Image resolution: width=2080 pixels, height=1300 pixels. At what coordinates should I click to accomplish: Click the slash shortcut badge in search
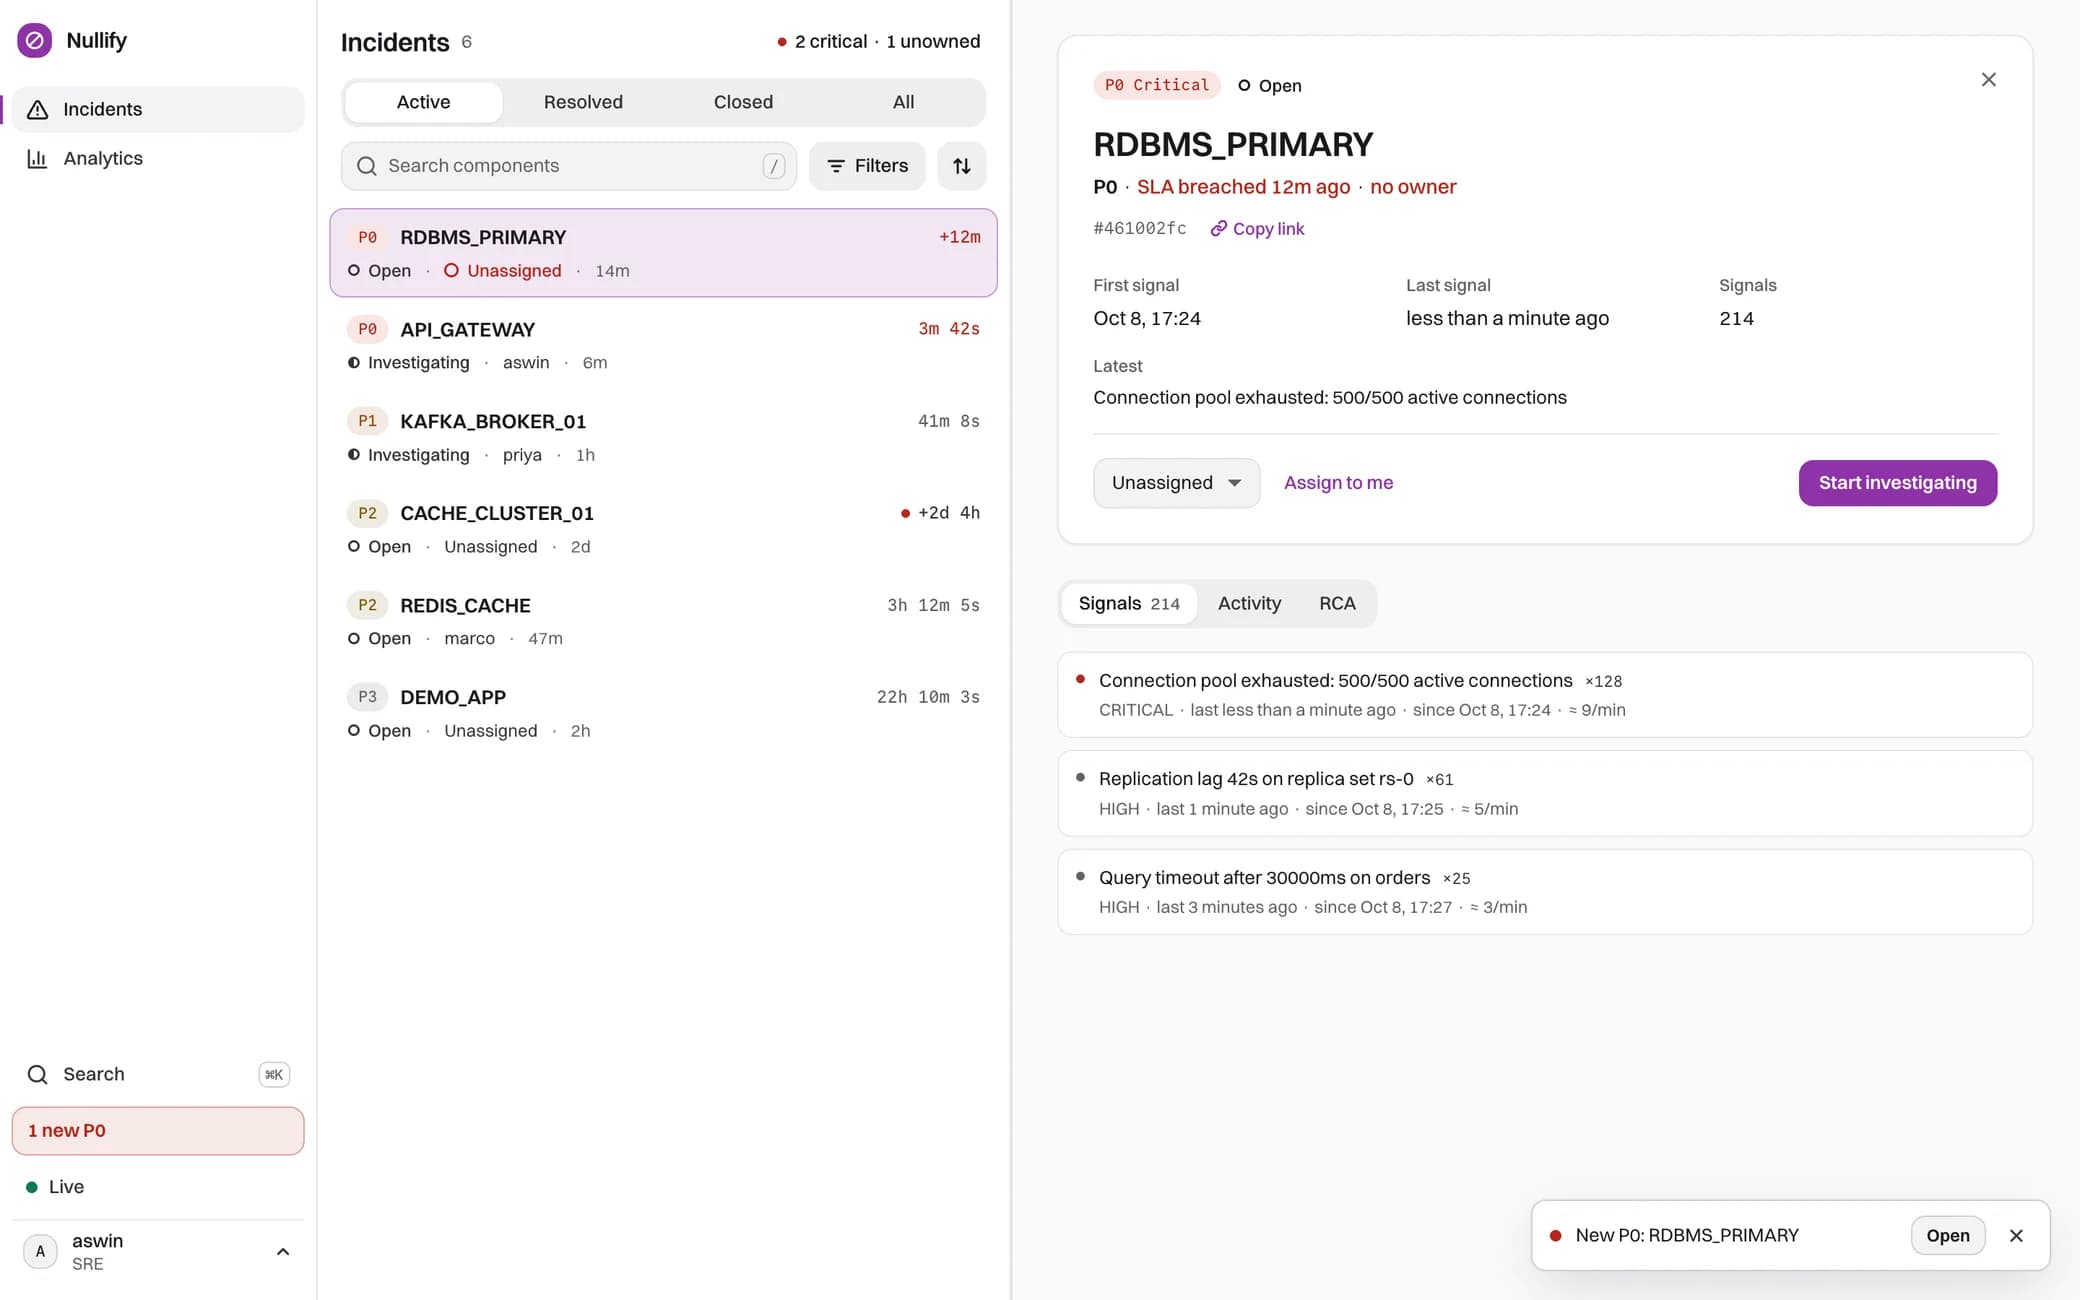click(774, 166)
